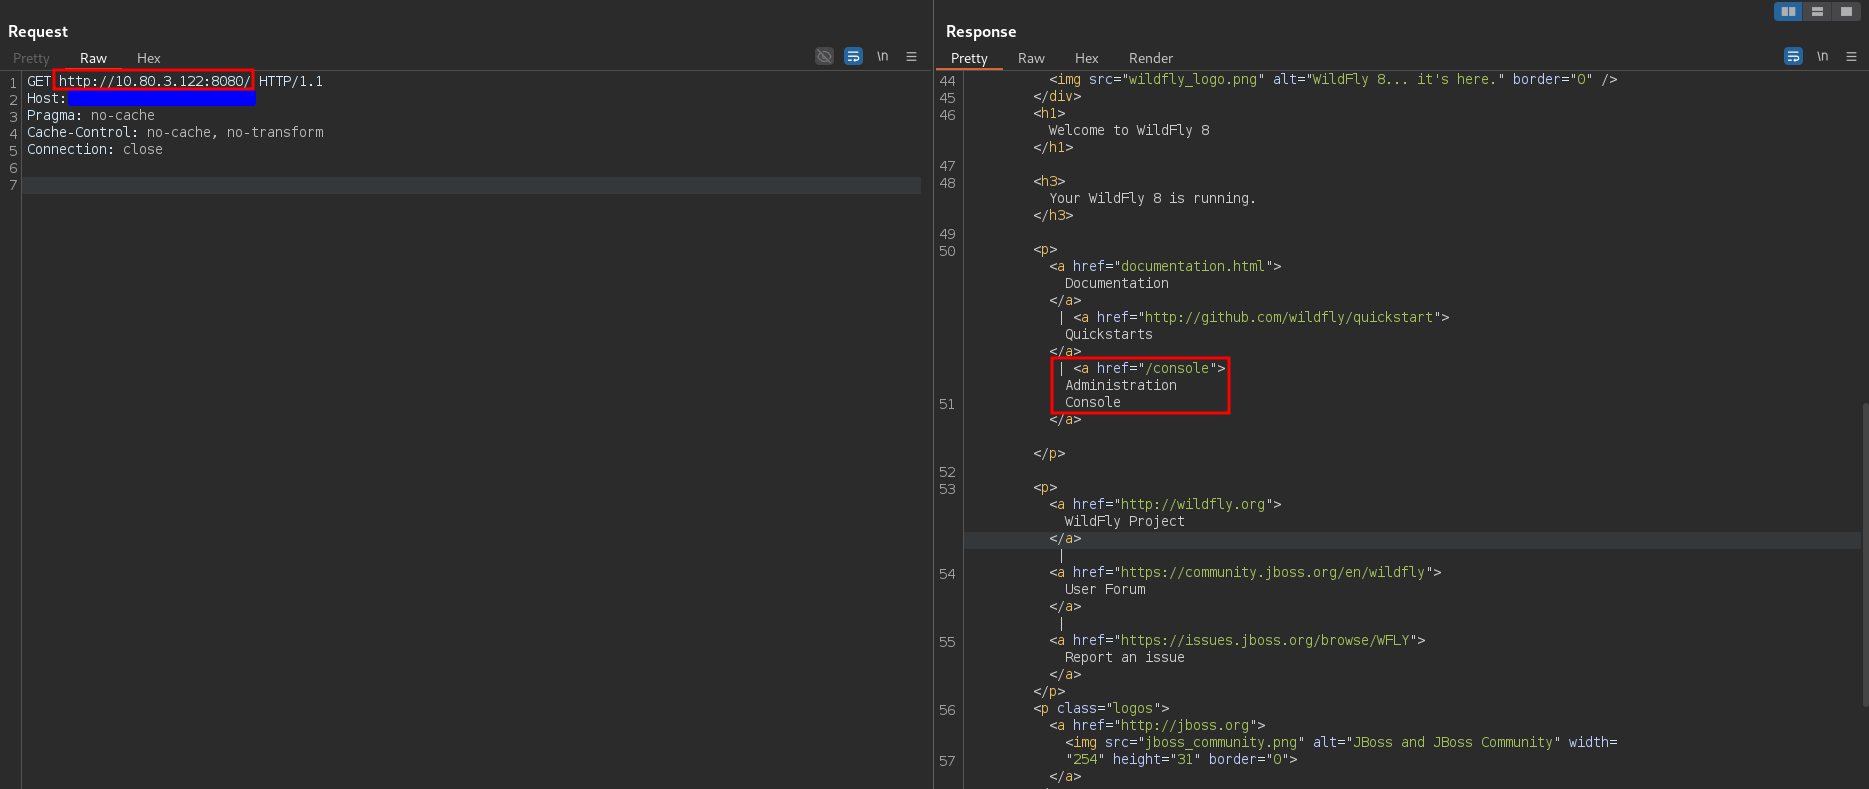Switch the Request view to Pretty
Image resolution: width=1869 pixels, height=789 pixels.
31,58
